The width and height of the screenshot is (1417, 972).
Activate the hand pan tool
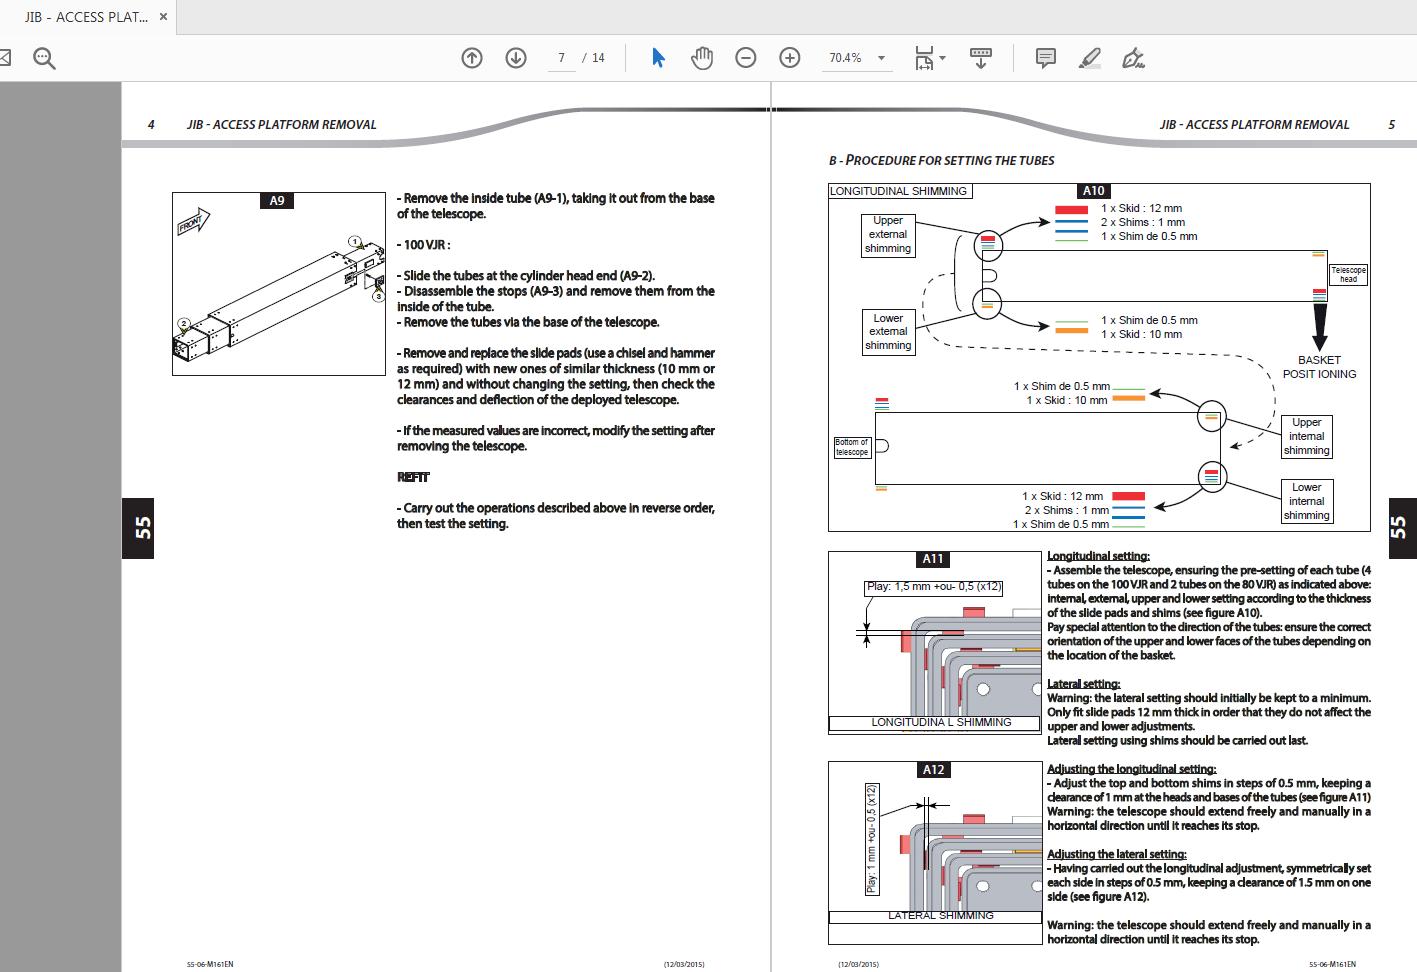pyautogui.click(x=702, y=58)
